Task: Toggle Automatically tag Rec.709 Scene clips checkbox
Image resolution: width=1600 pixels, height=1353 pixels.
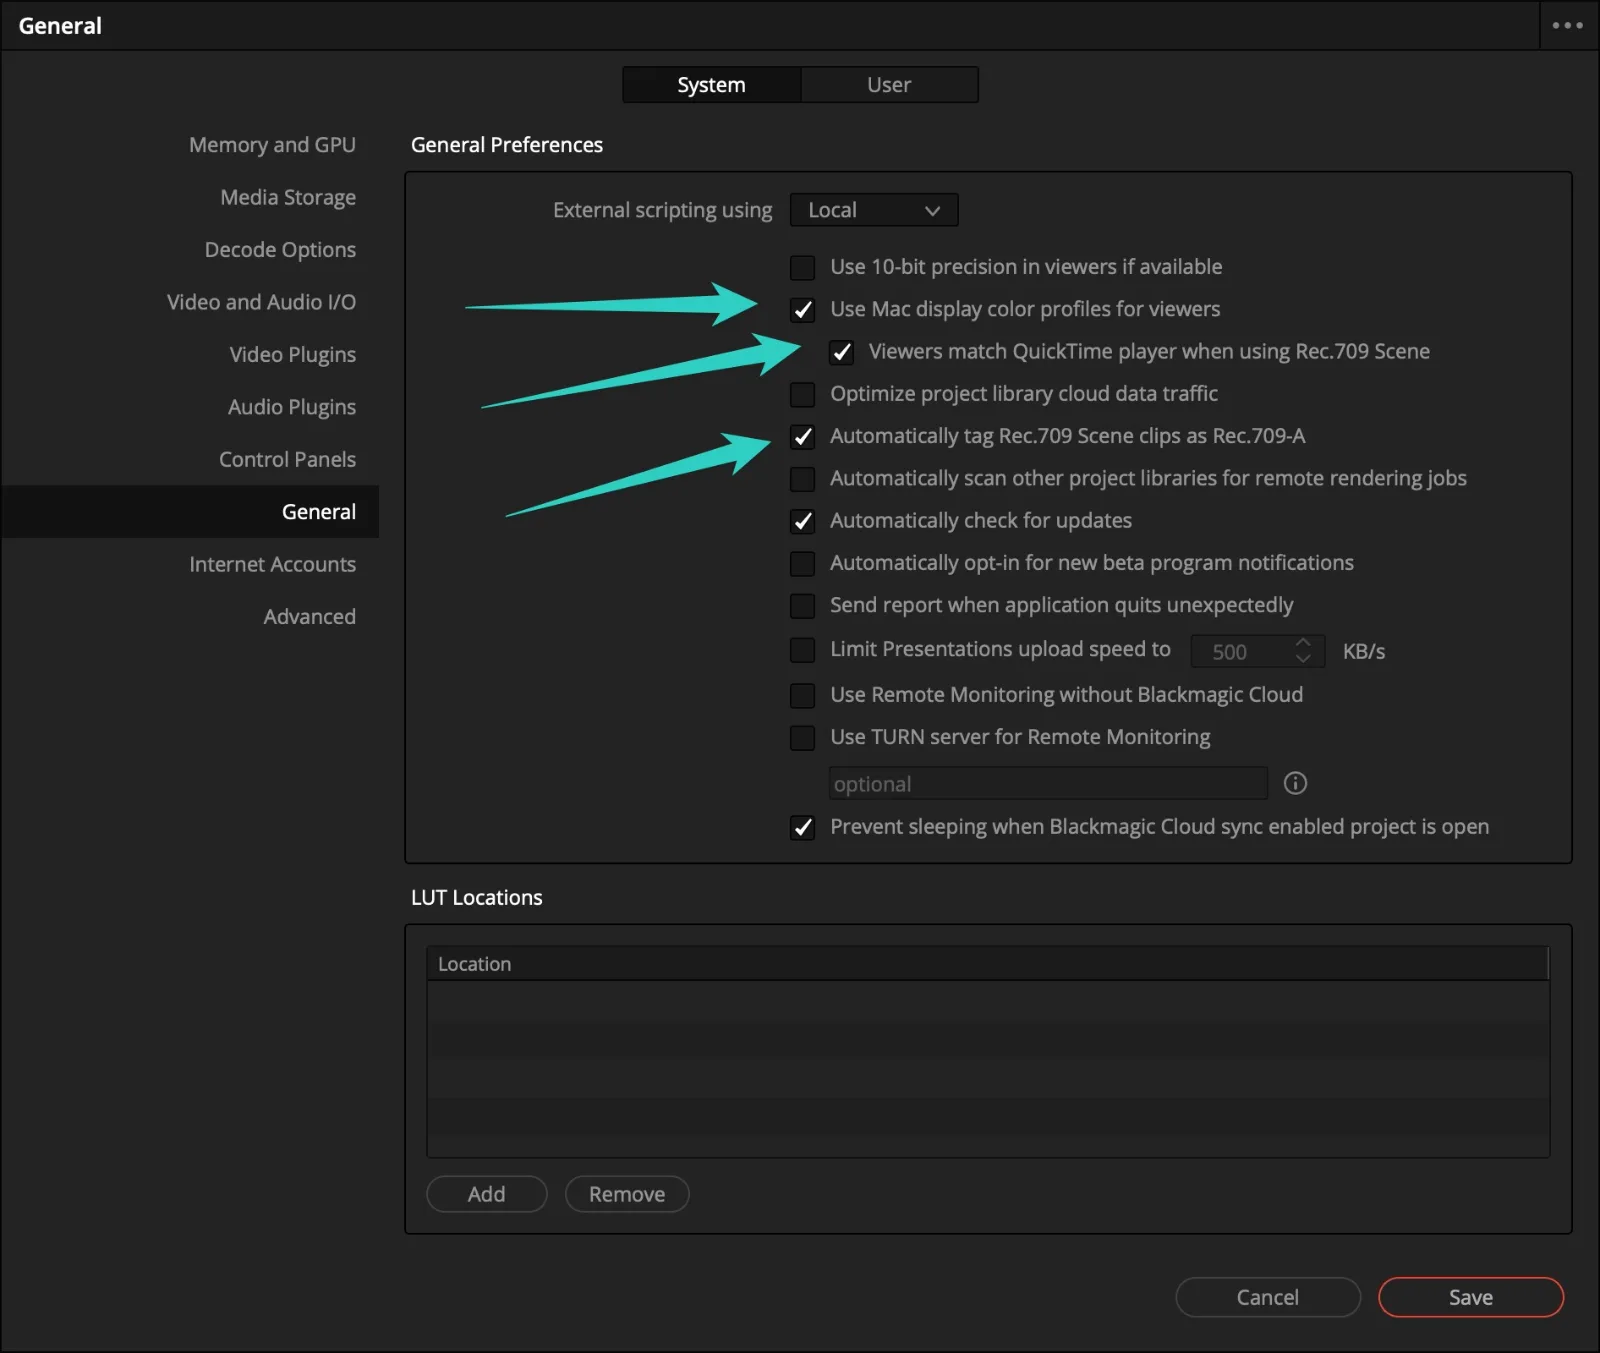Action: coord(802,436)
